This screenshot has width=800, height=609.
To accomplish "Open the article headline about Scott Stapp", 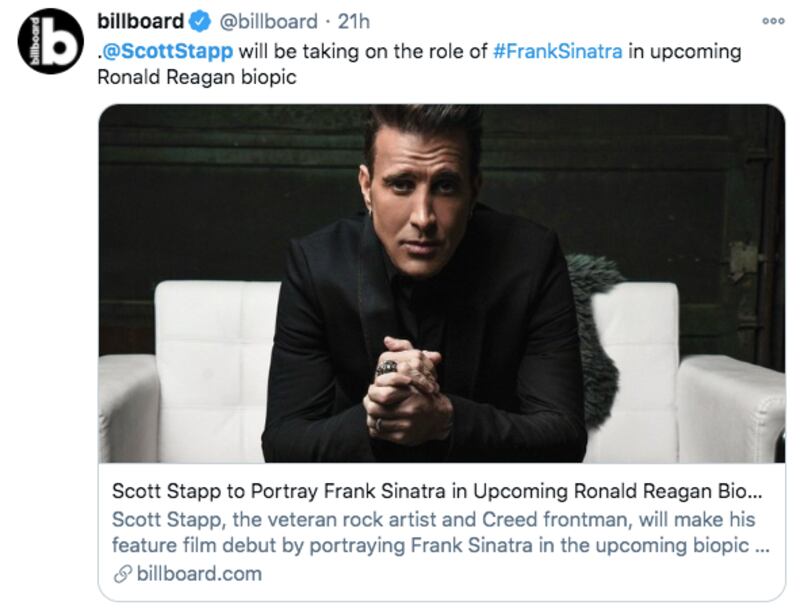I will 400,489.
